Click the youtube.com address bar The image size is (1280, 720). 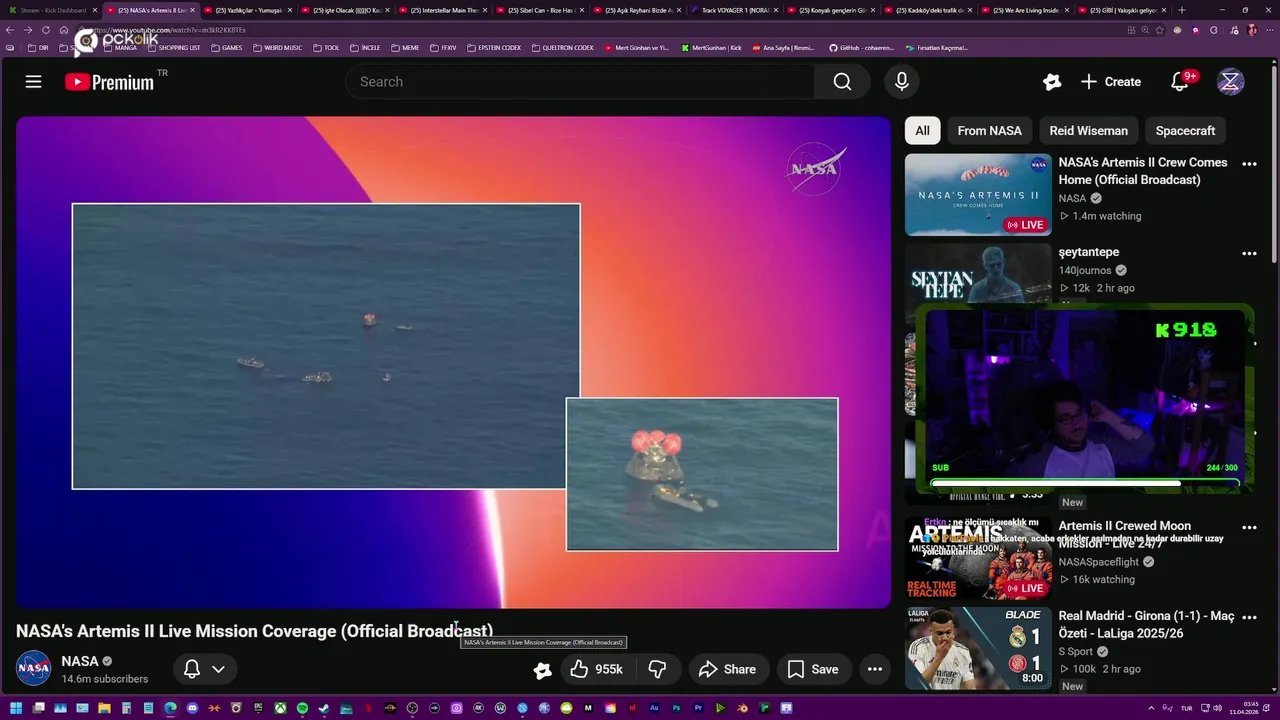pyautogui.click(x=600, y=30)
